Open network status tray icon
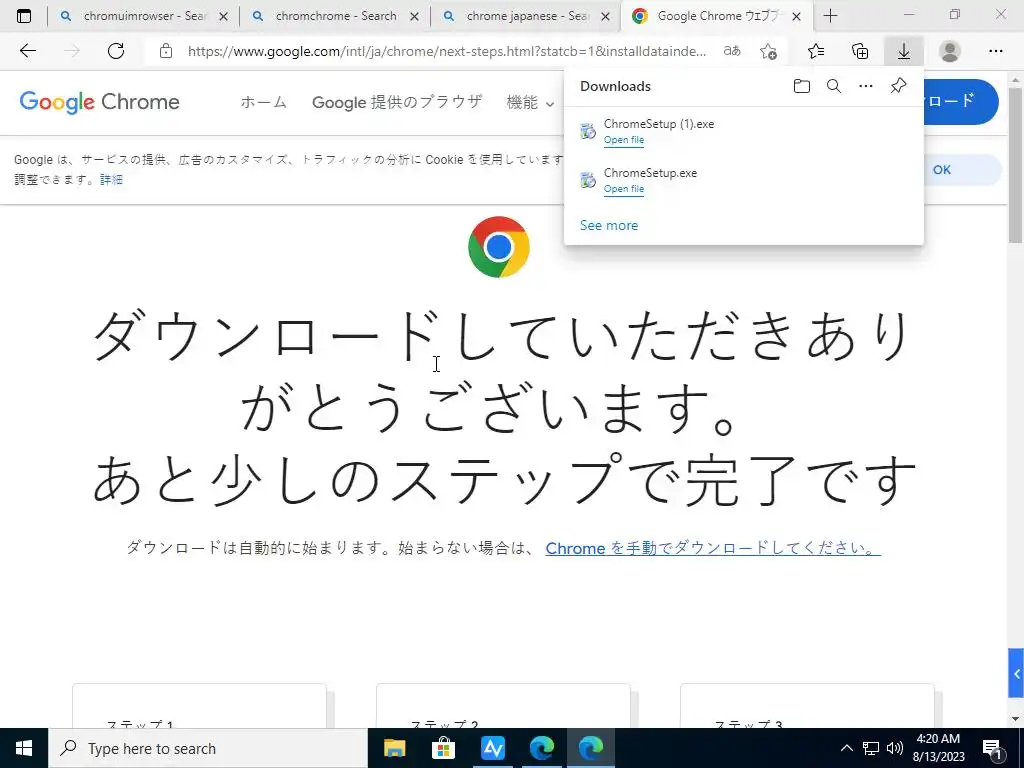The width and height of the screenshot is (1024, 768). pyautogui.click(x=871, y=748)
